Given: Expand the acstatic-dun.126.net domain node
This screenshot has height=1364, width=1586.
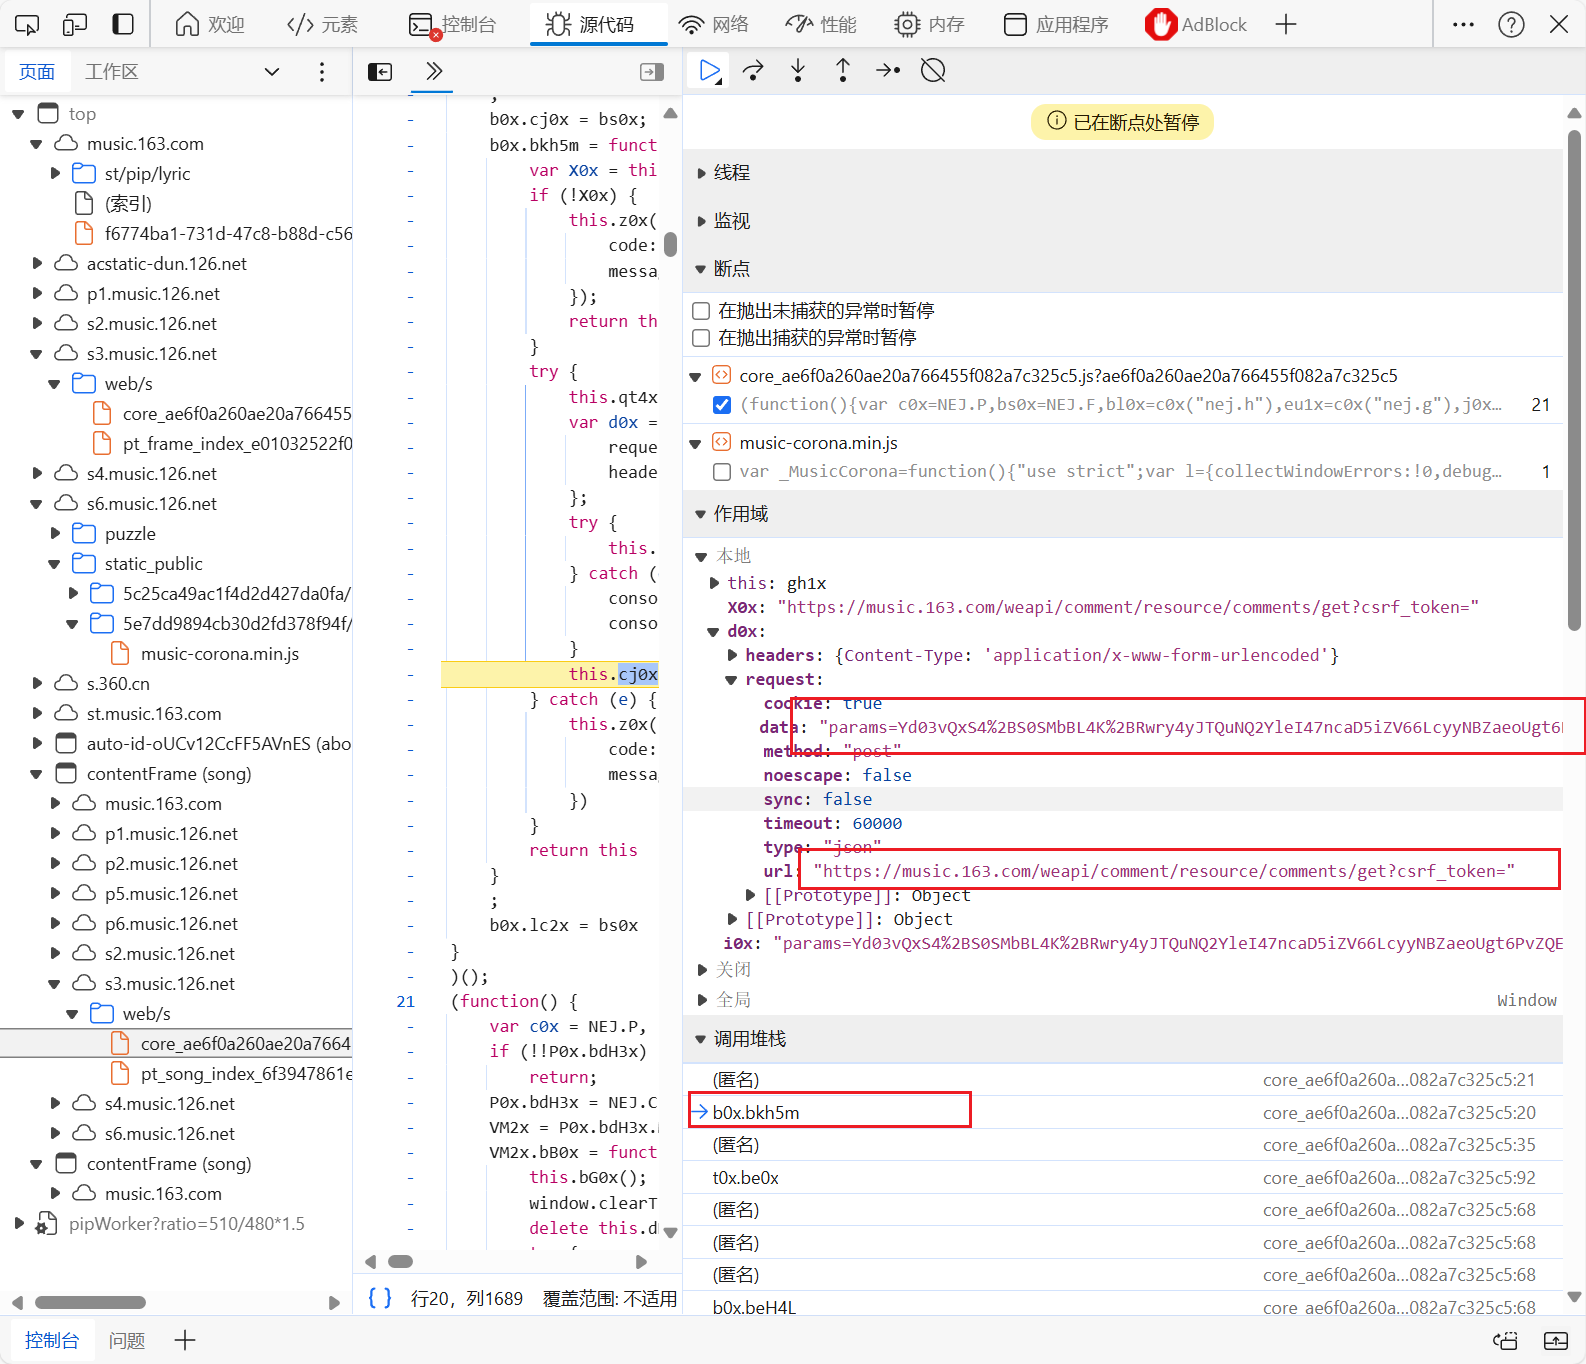Looking at the screenshot, I should (37, 264).
